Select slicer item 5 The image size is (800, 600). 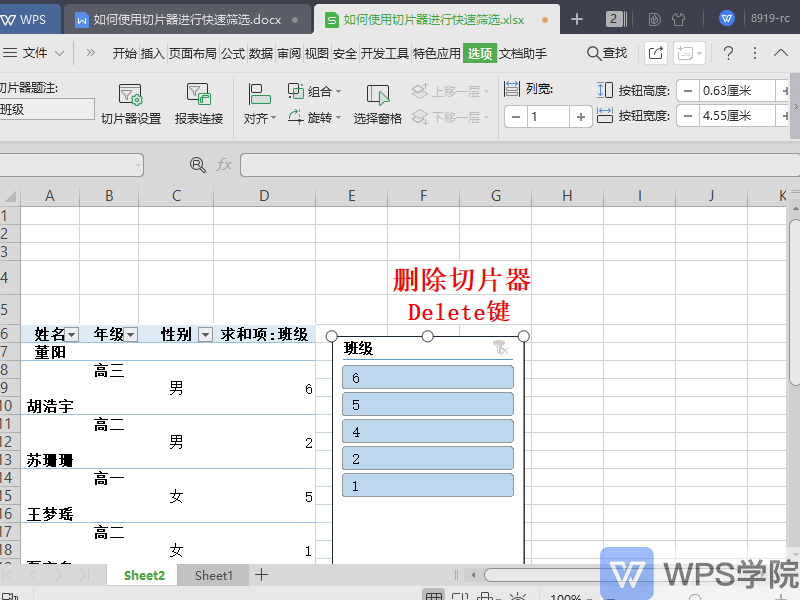point(428,405)
